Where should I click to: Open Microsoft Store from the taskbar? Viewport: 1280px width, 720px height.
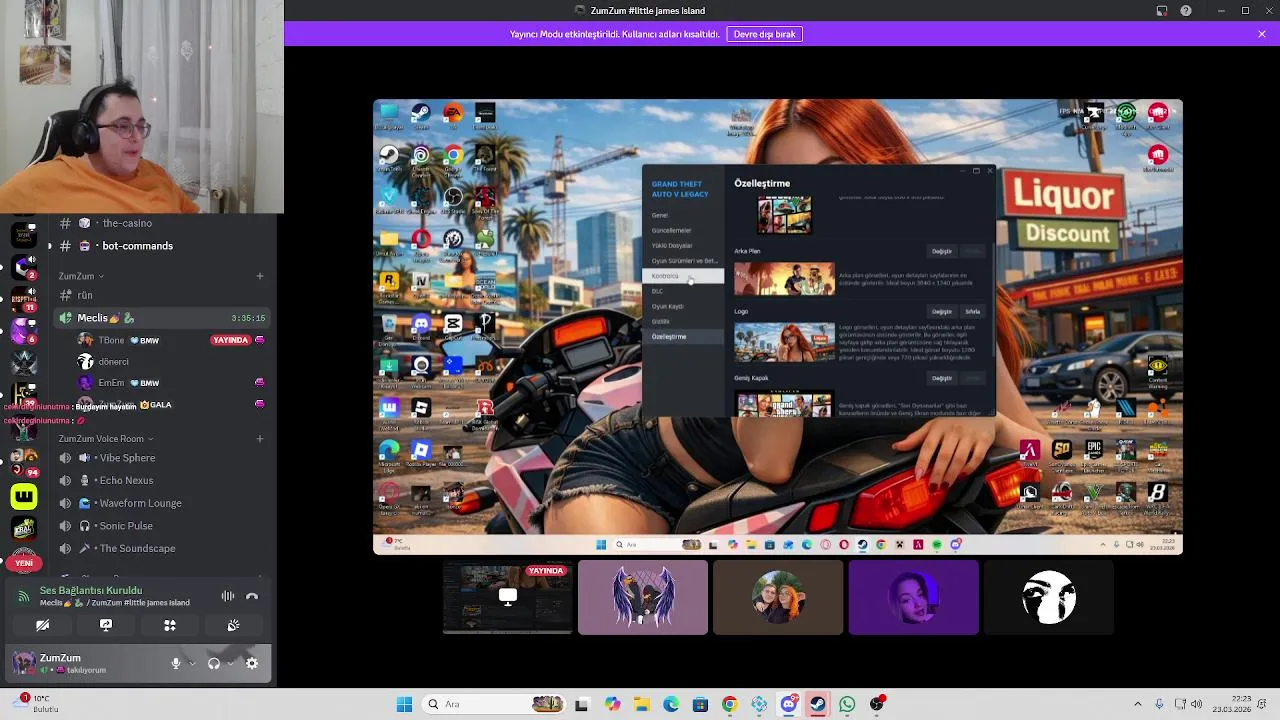[700, 704]
